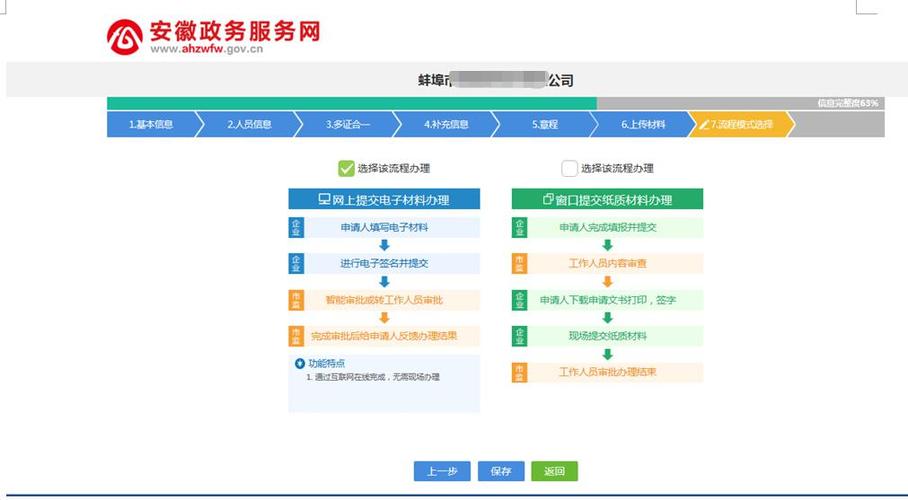Screen dimensions: 908x500
Task: Switch to step 3.多证合一
Action: pos(348,124)
